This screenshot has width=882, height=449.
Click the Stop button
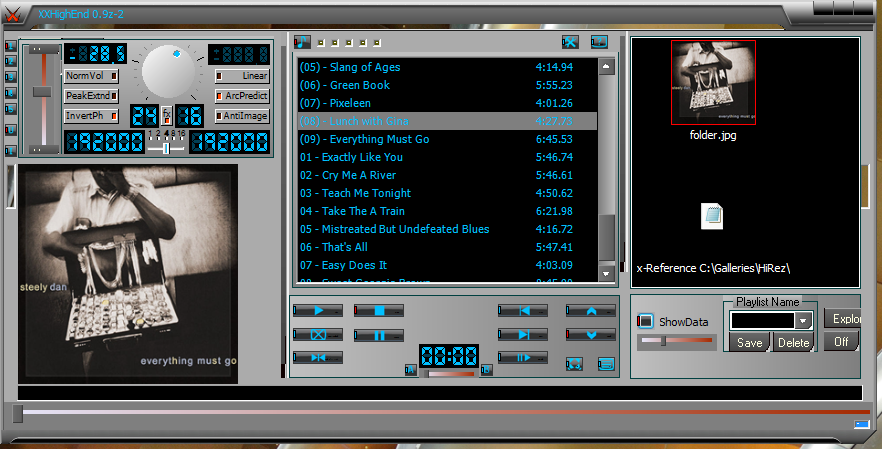point(379,311)
